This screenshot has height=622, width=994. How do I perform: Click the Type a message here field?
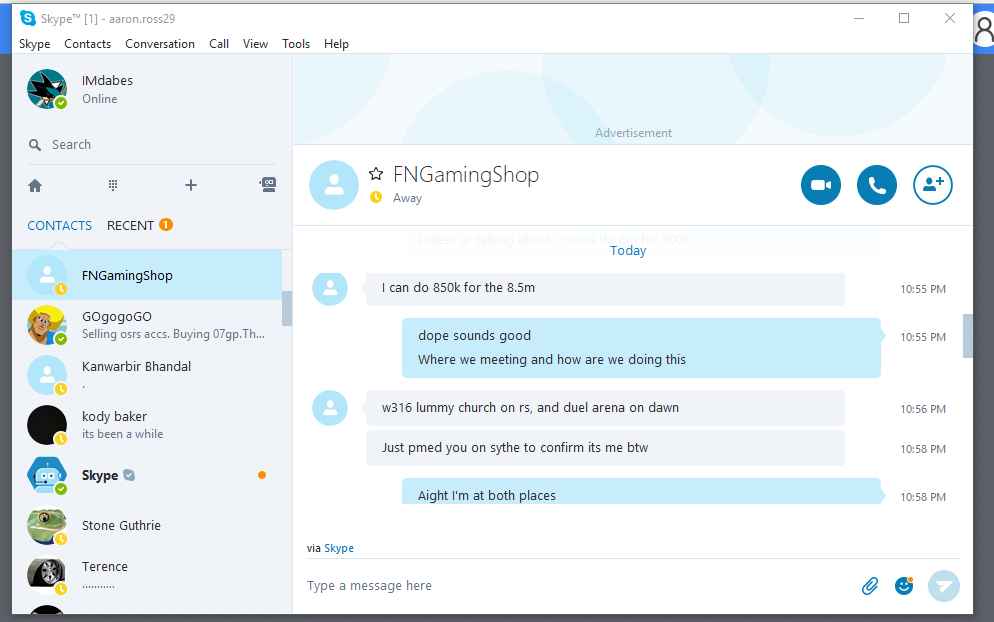point(577,586)
